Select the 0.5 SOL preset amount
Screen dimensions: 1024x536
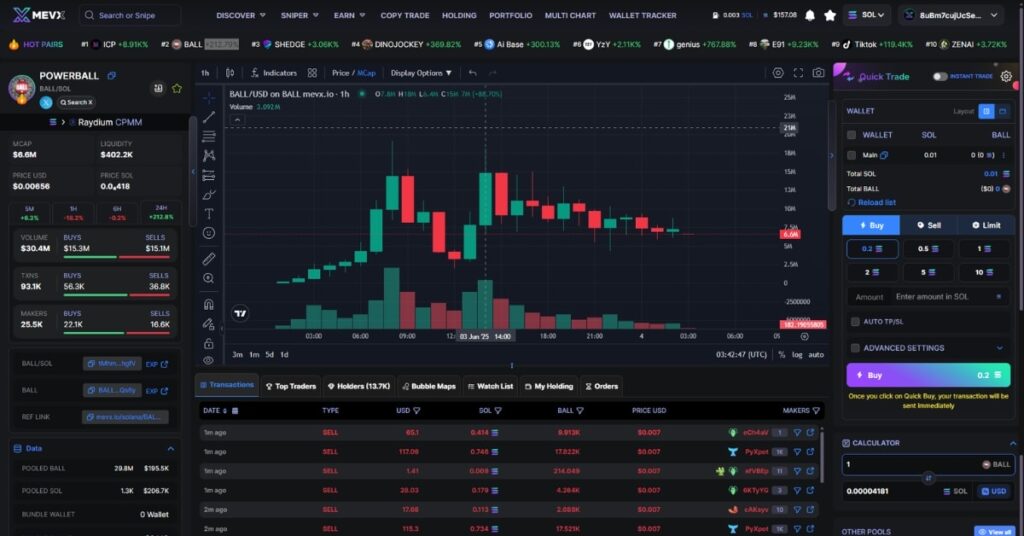coord(928,249)
